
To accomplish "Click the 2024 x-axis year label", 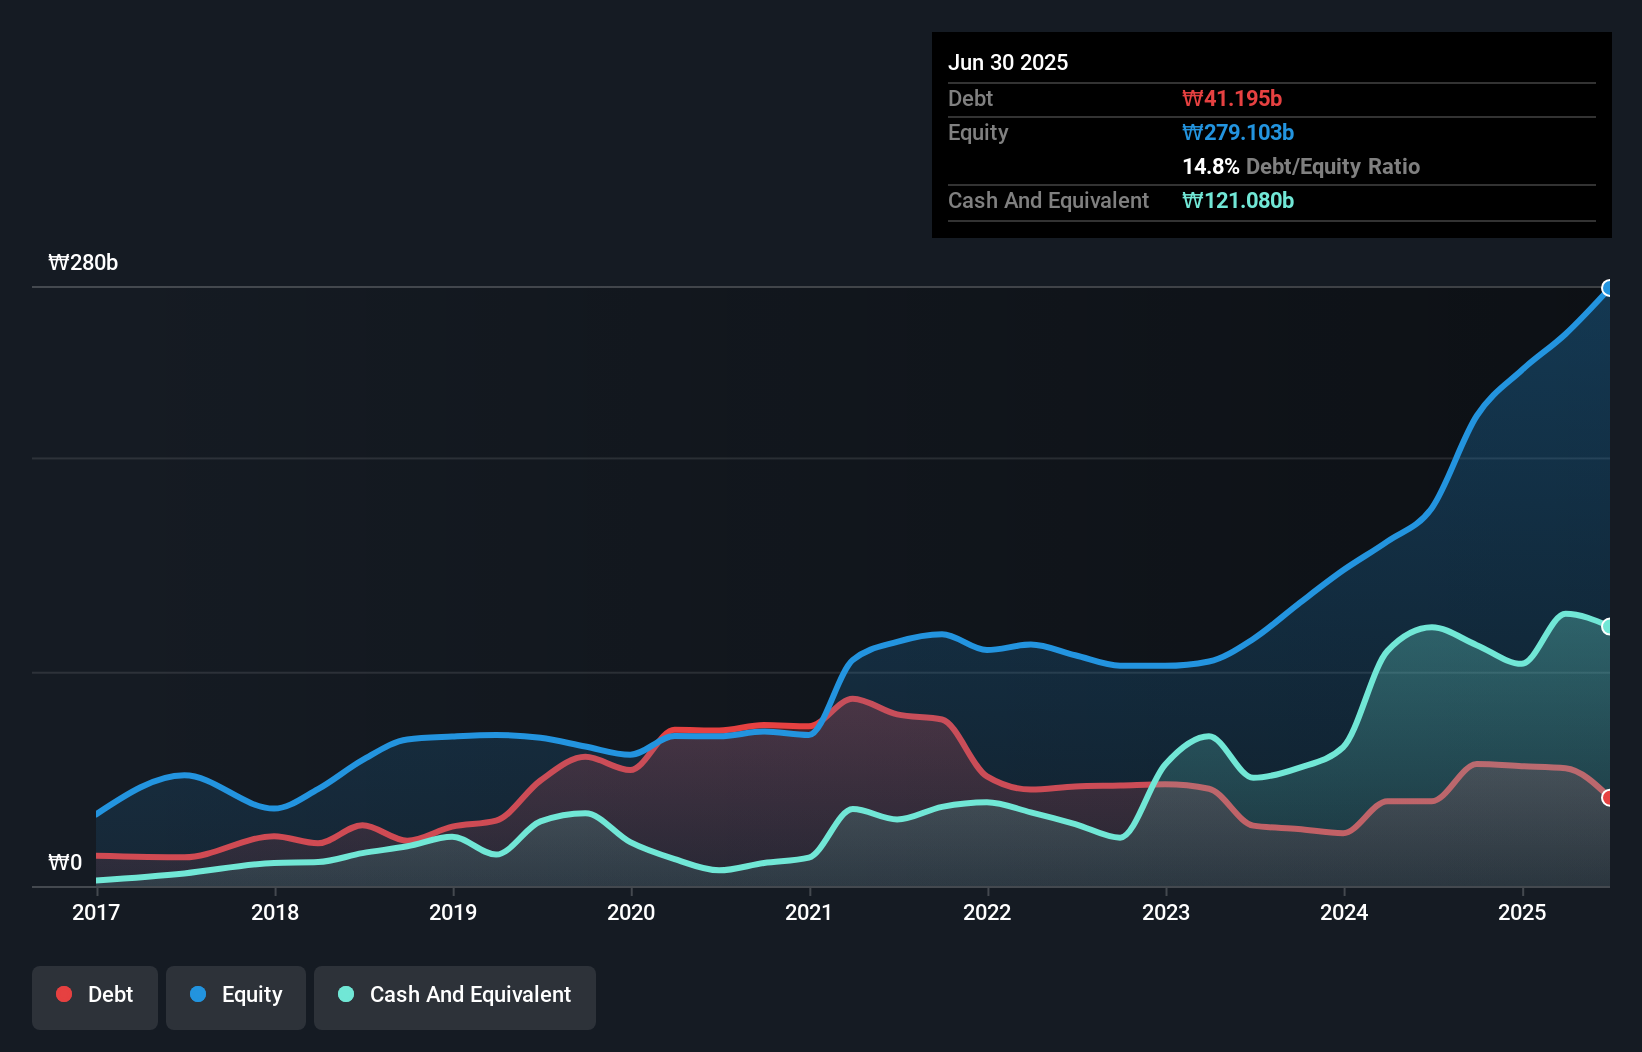I will [x=1344, y=912].
